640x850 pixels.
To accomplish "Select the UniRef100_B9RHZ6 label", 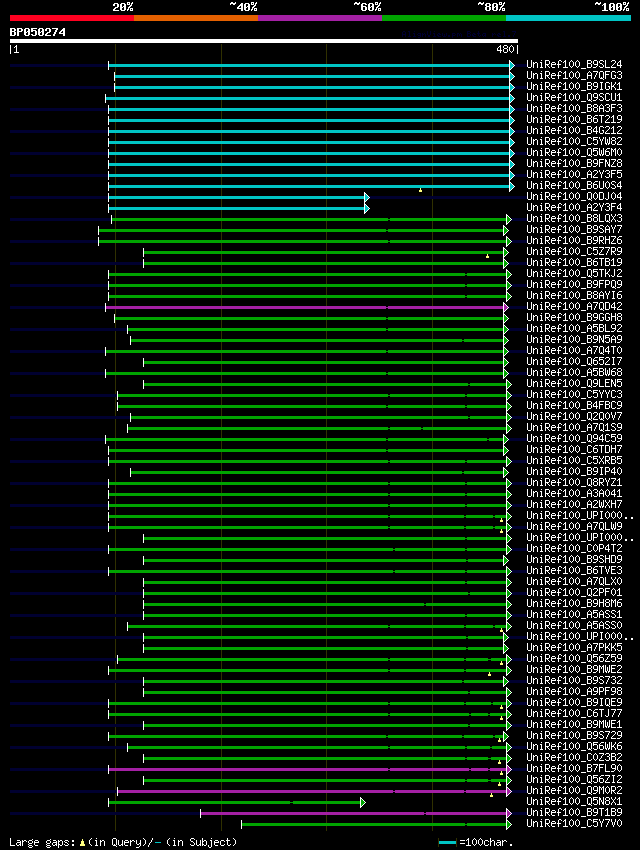I will coord(574,240).
